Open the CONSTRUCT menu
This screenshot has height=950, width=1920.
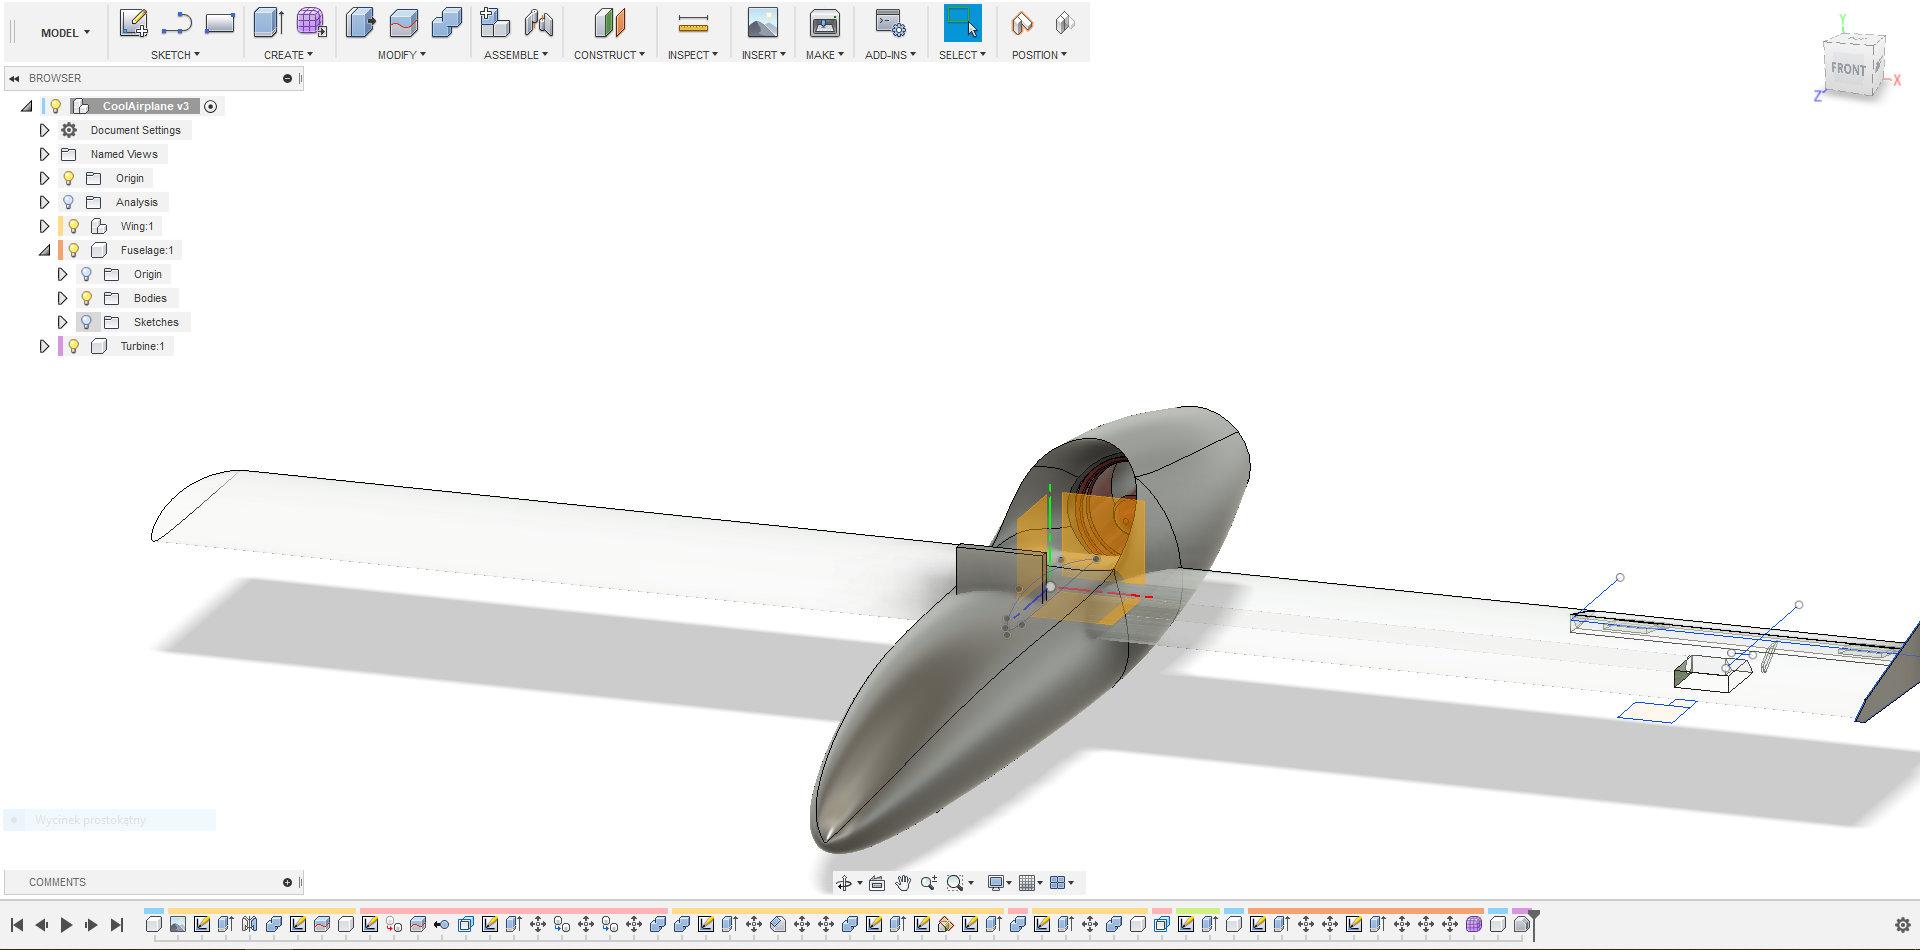(x=609, y=55)
